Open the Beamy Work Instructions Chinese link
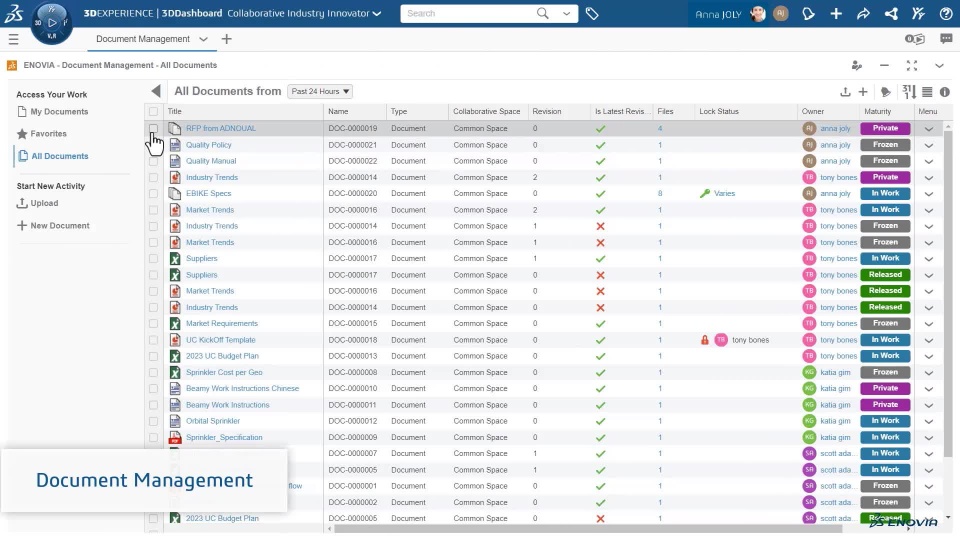The height and width of the screenshot is (540, 960). coord(242,388)
